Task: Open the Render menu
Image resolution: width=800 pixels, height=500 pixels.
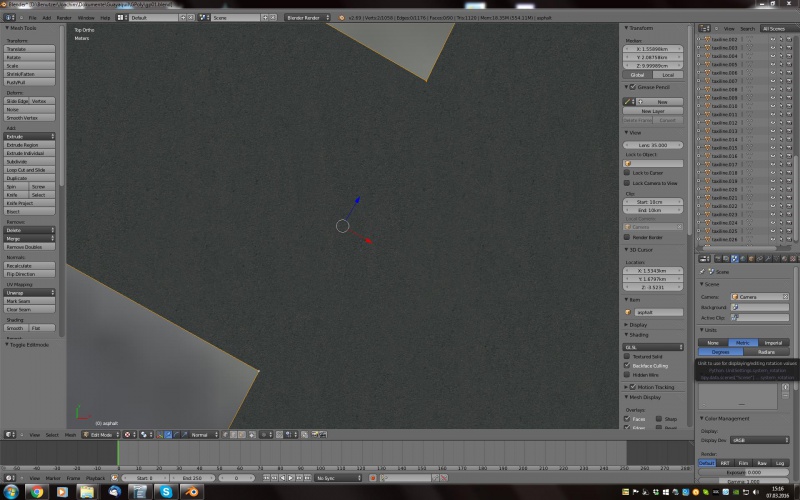Action: tap(64, 17)
